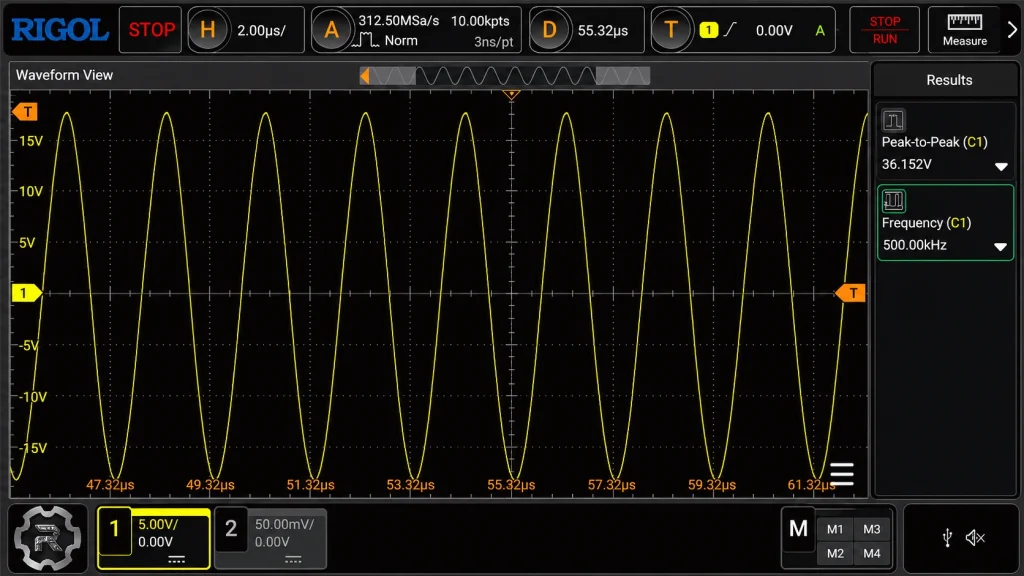Image resolution: width=1024 pixels, height=576 pixels.
Task: Open acquisition A settings
Action: 331,30
